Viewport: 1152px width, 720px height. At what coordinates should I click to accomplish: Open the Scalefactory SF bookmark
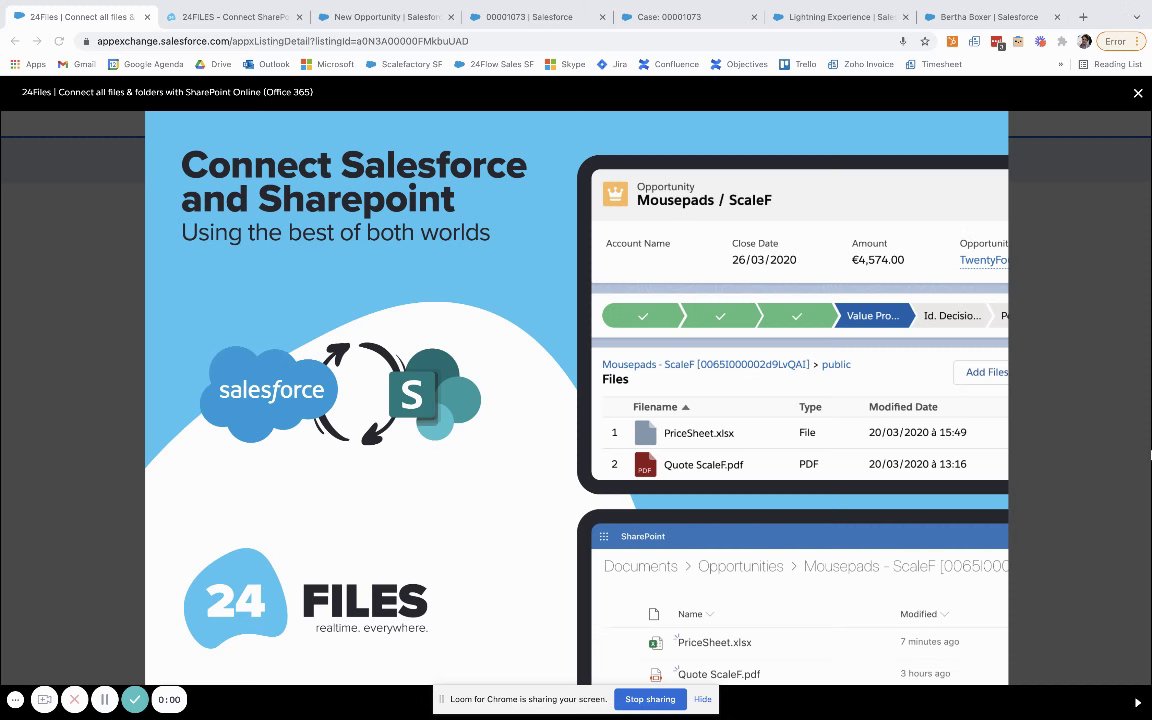point(404,64)
